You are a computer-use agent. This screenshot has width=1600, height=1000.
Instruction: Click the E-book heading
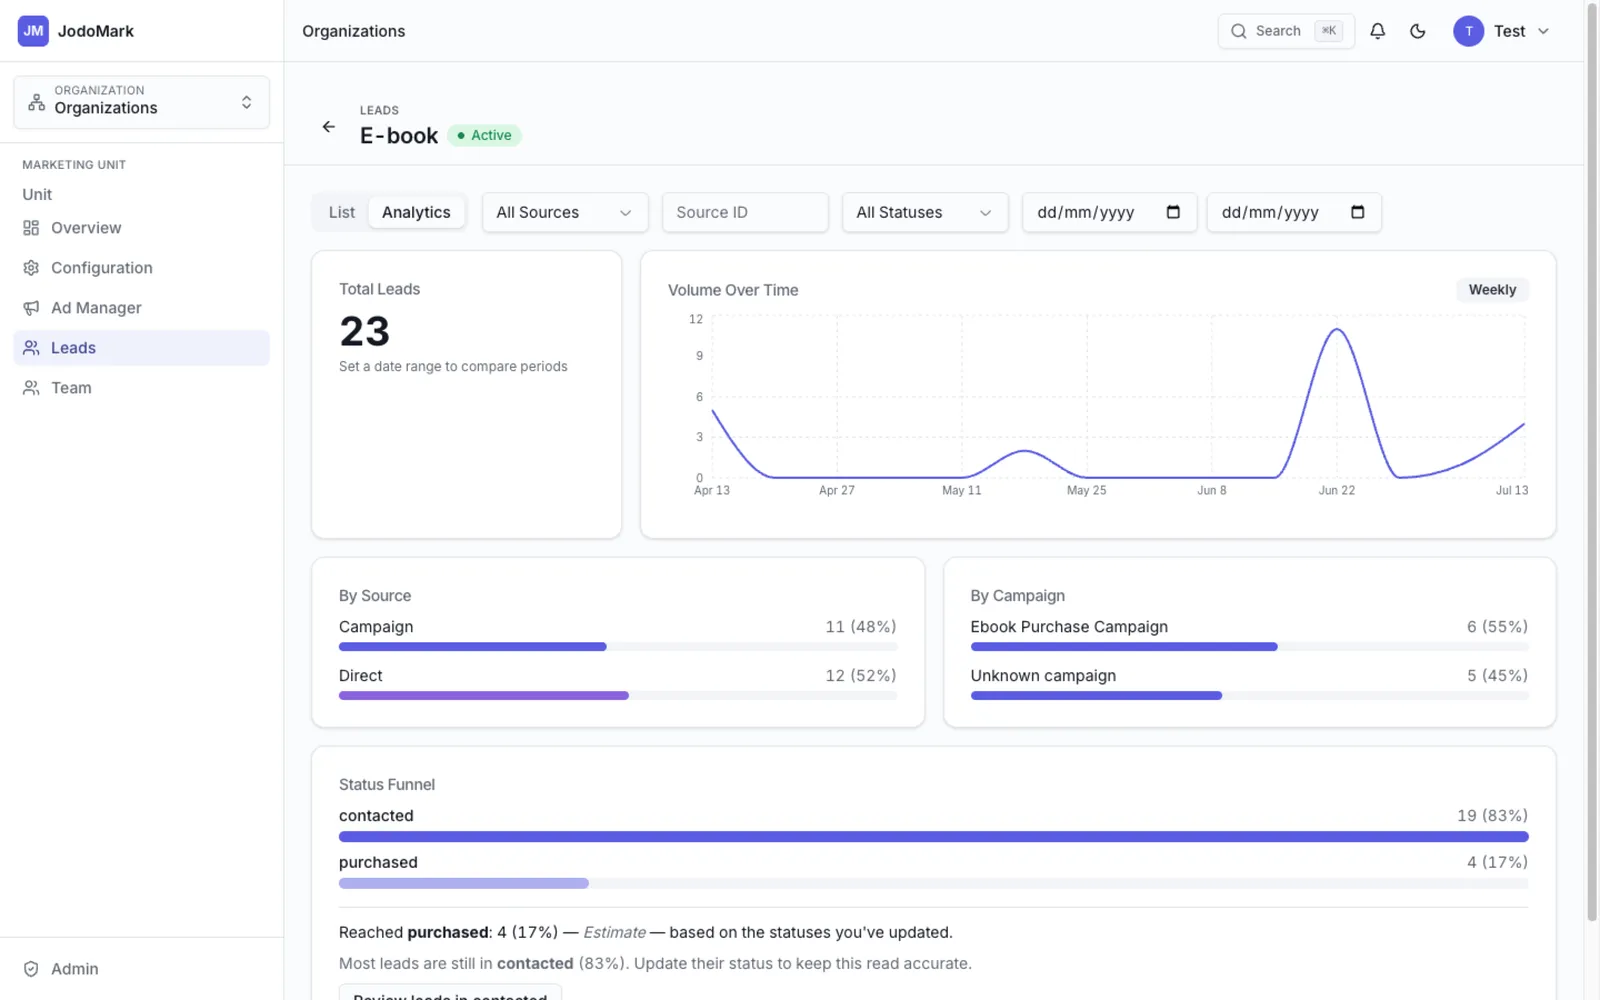click(x=399, y=135)
